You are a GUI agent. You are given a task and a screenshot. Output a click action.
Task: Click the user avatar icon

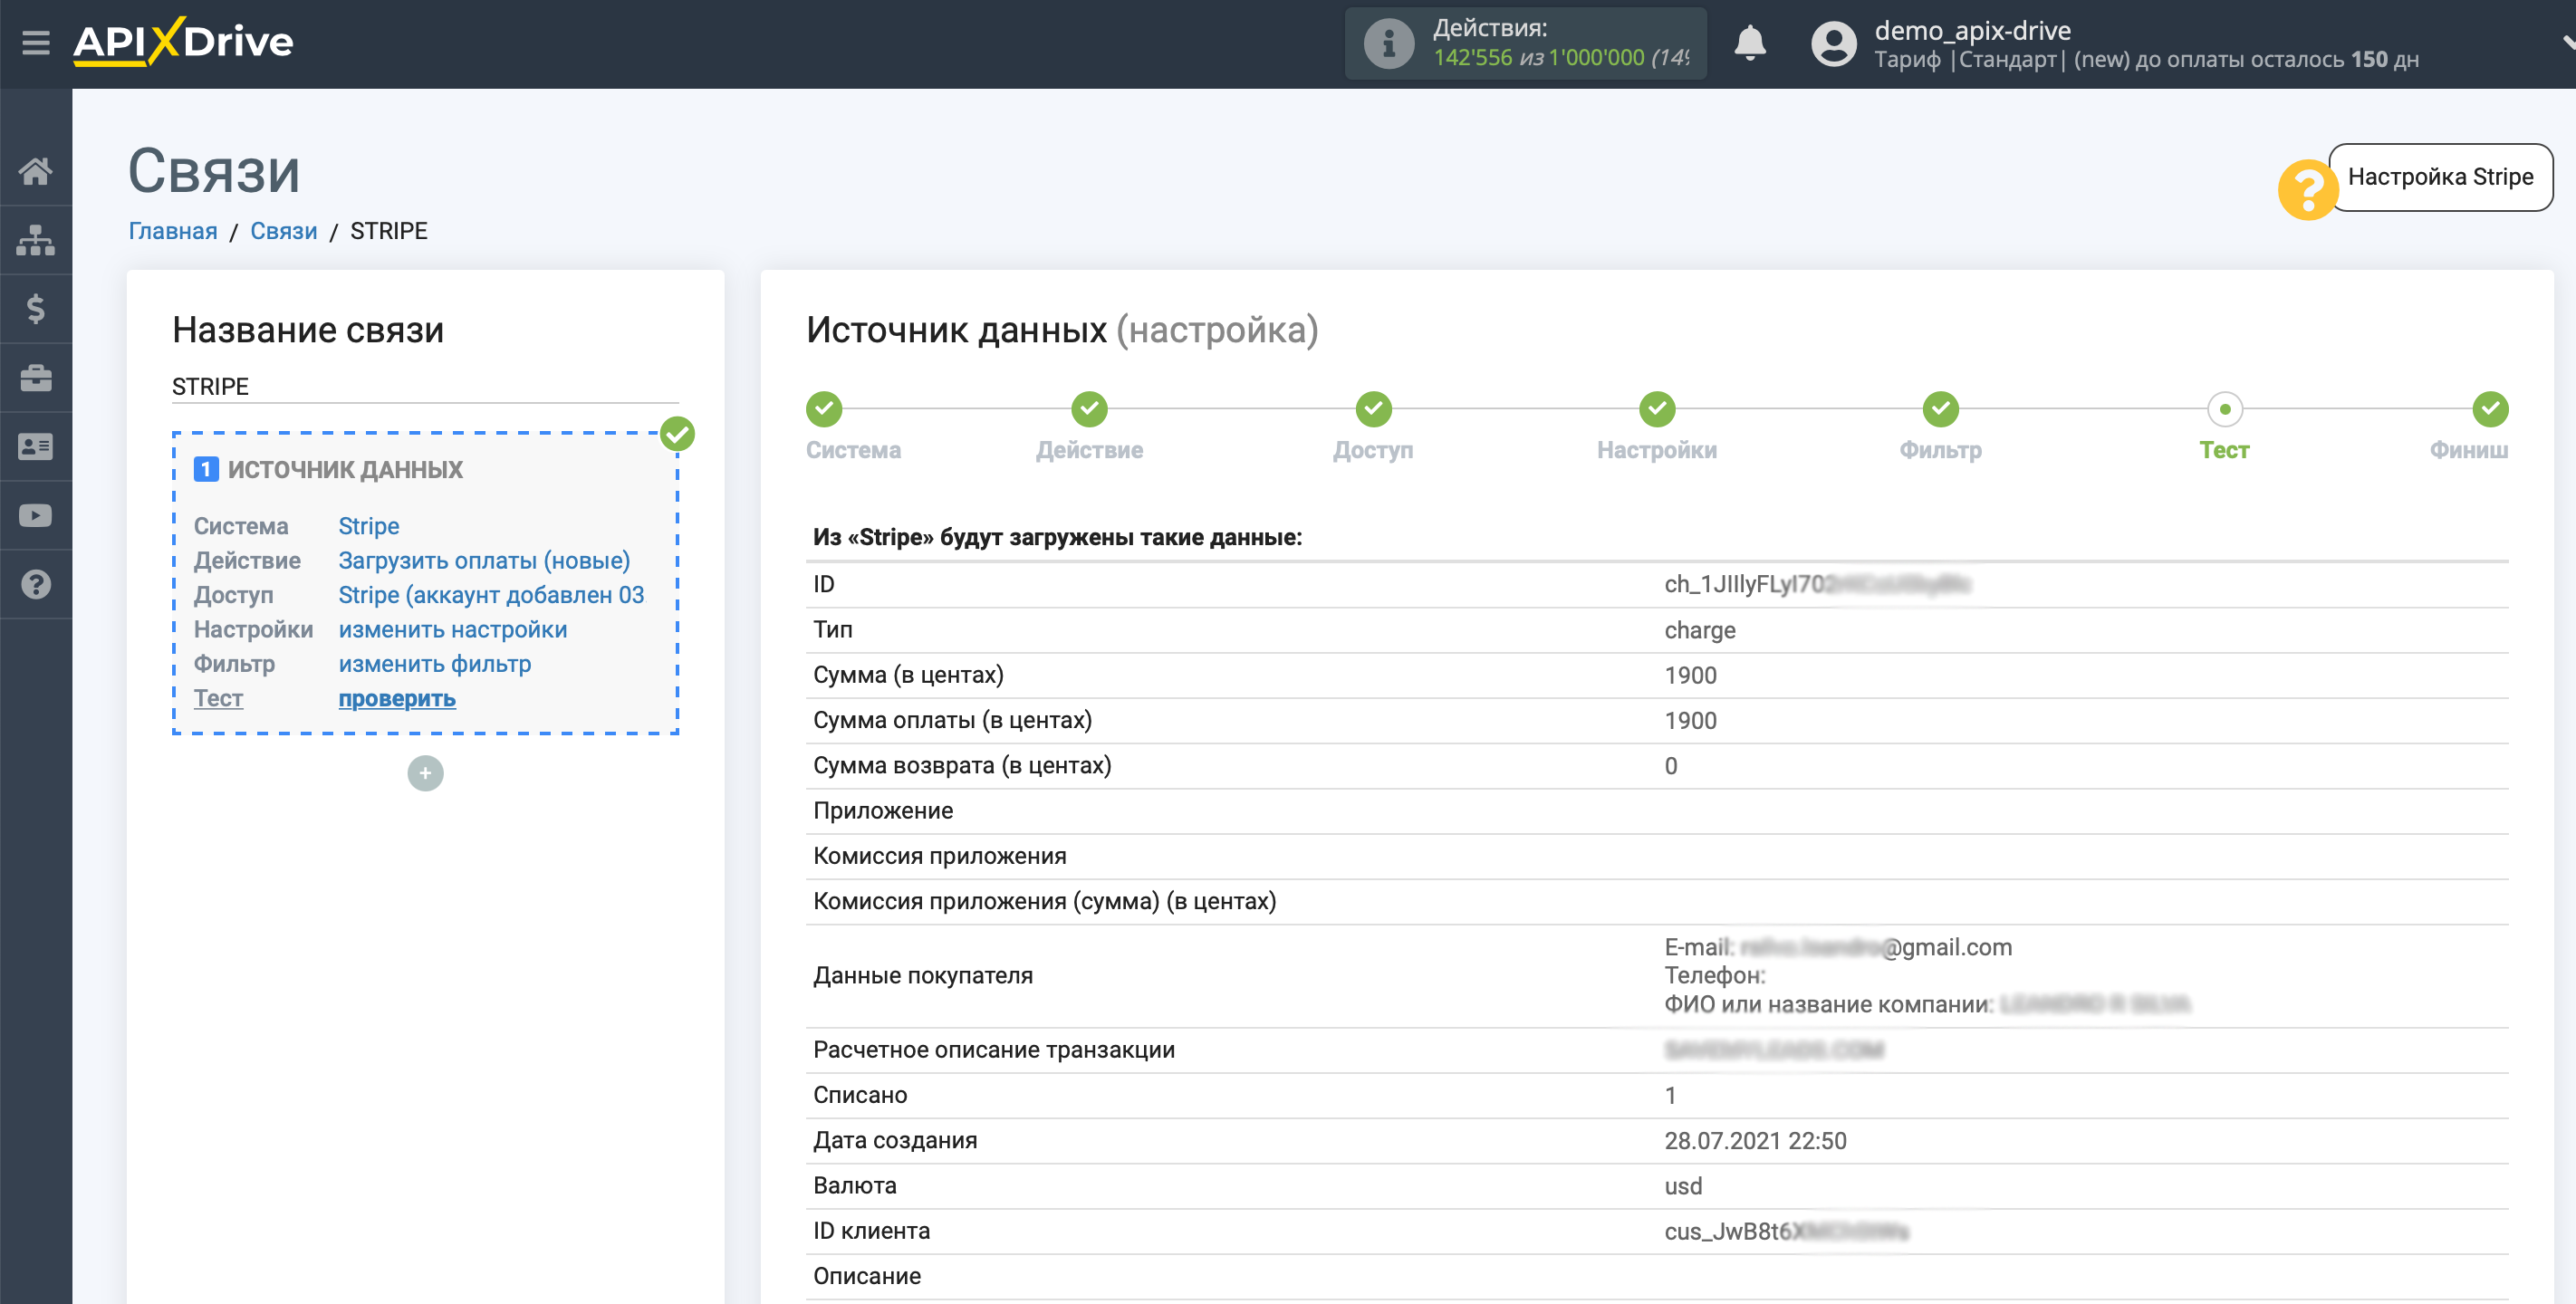[x=1834, y=44]
